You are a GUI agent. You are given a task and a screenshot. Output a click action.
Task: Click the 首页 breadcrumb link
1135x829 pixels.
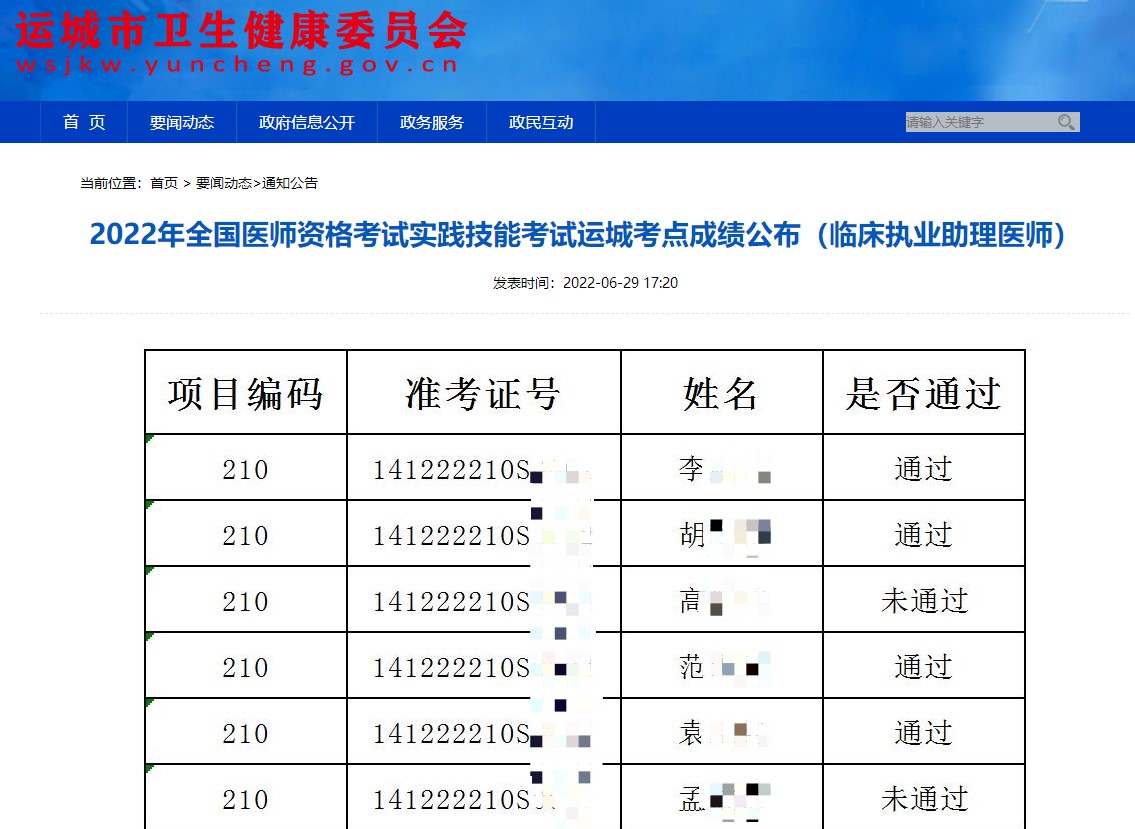point(164,183)
